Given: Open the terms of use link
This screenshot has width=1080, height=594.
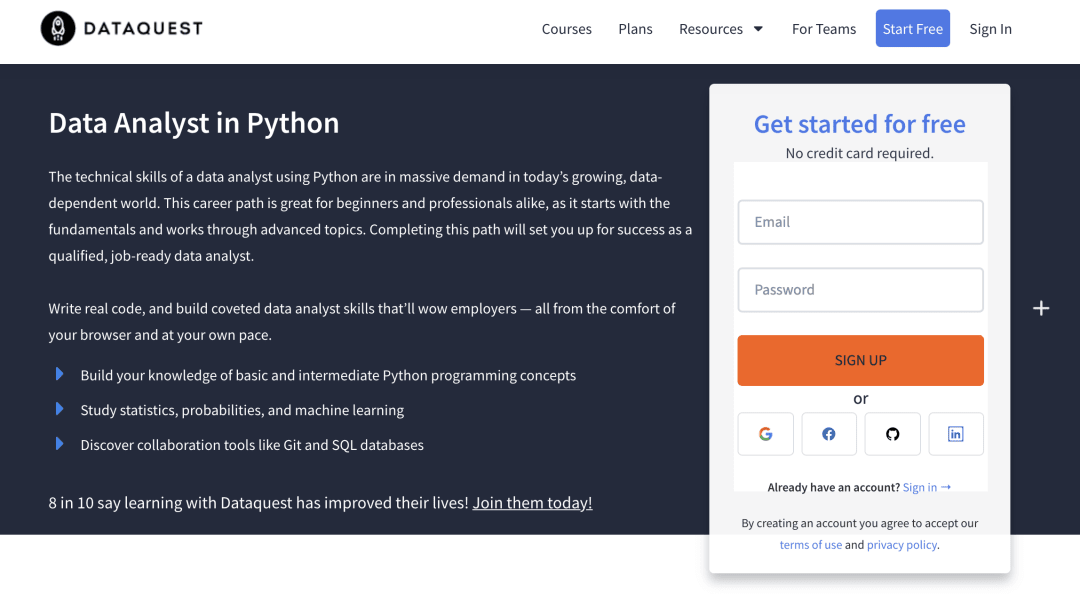Looking at the screenshot, I should (x=811, y=544).
